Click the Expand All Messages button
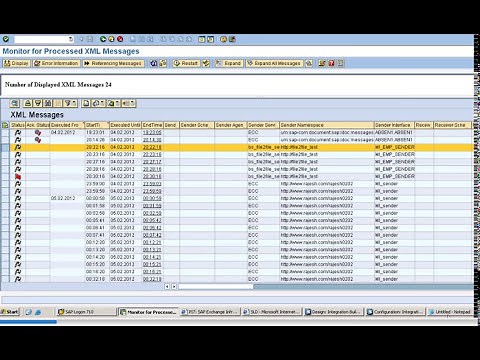This screenshot has height=360, width=480. (274, 63)
